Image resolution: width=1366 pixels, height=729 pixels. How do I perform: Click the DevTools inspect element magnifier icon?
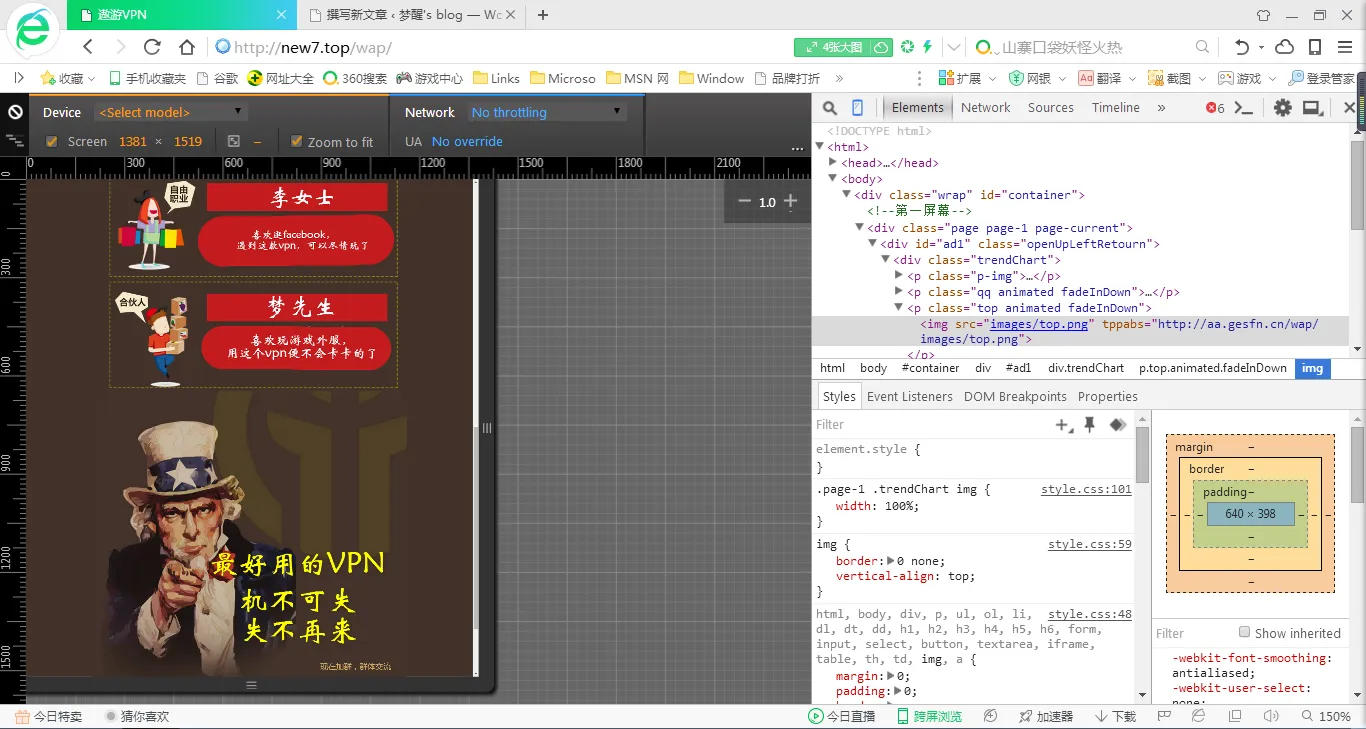[x=830, y=108]
